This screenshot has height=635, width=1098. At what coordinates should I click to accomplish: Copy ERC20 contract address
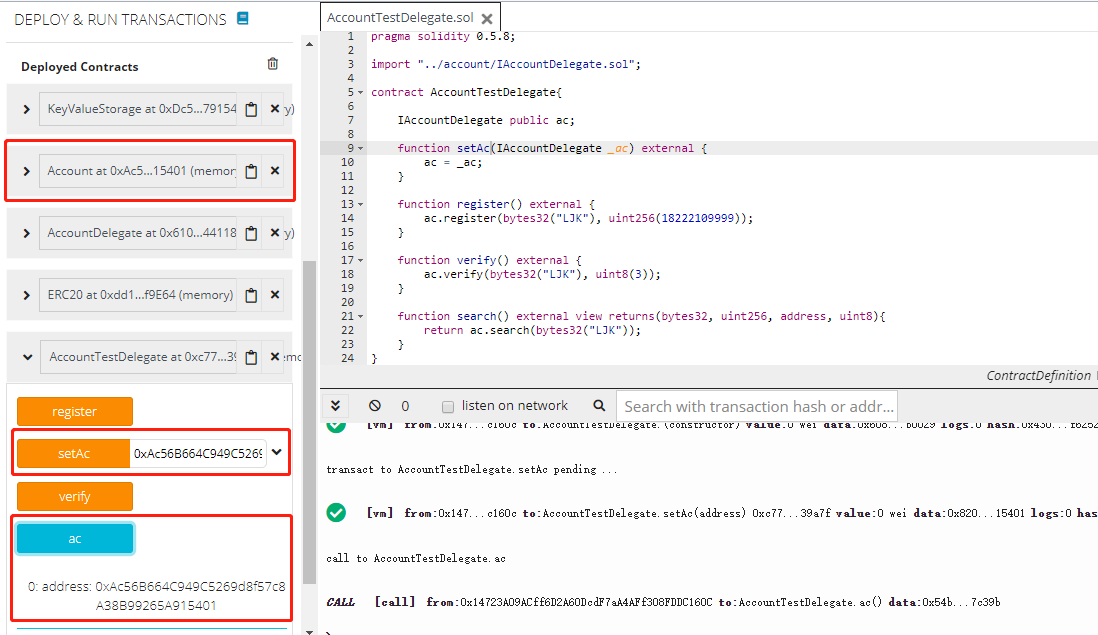tap(251, 295)
